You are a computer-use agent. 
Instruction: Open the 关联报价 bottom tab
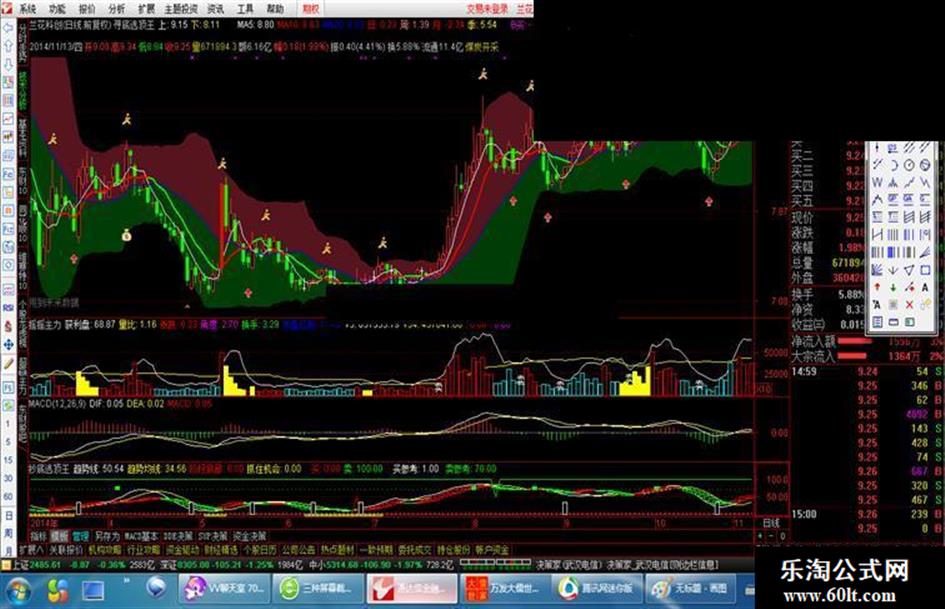[66, 550]
